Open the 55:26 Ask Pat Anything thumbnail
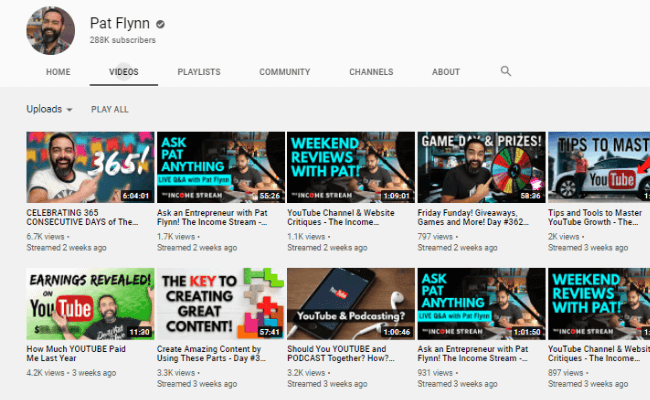 [220, 167]
